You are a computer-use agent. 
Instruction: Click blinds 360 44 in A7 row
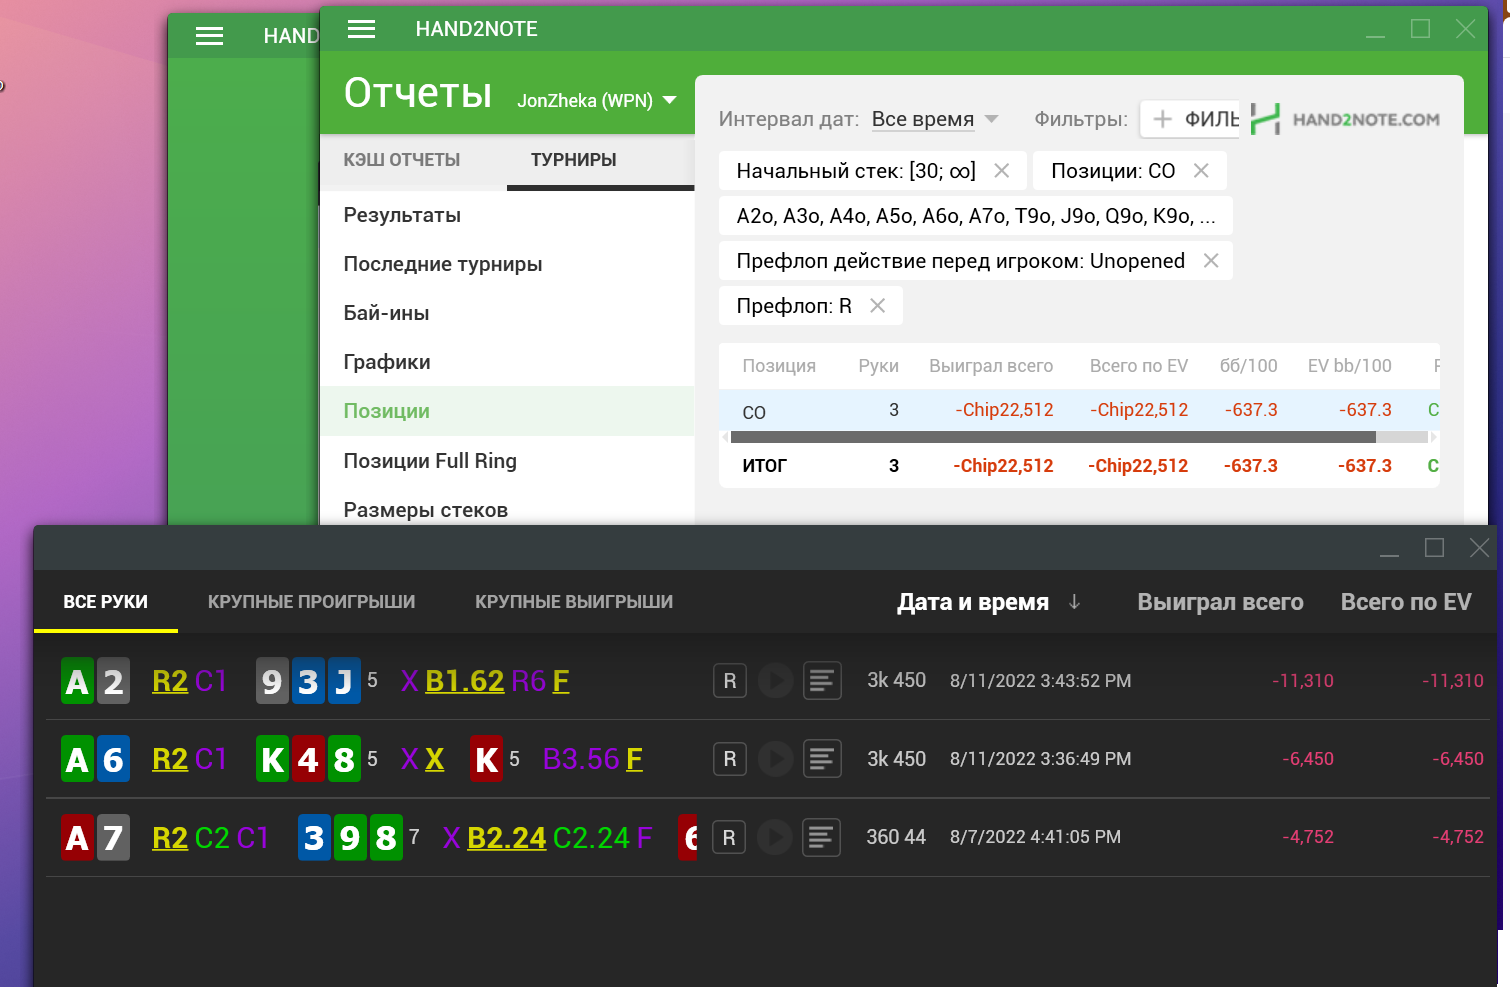click(896, 837)
